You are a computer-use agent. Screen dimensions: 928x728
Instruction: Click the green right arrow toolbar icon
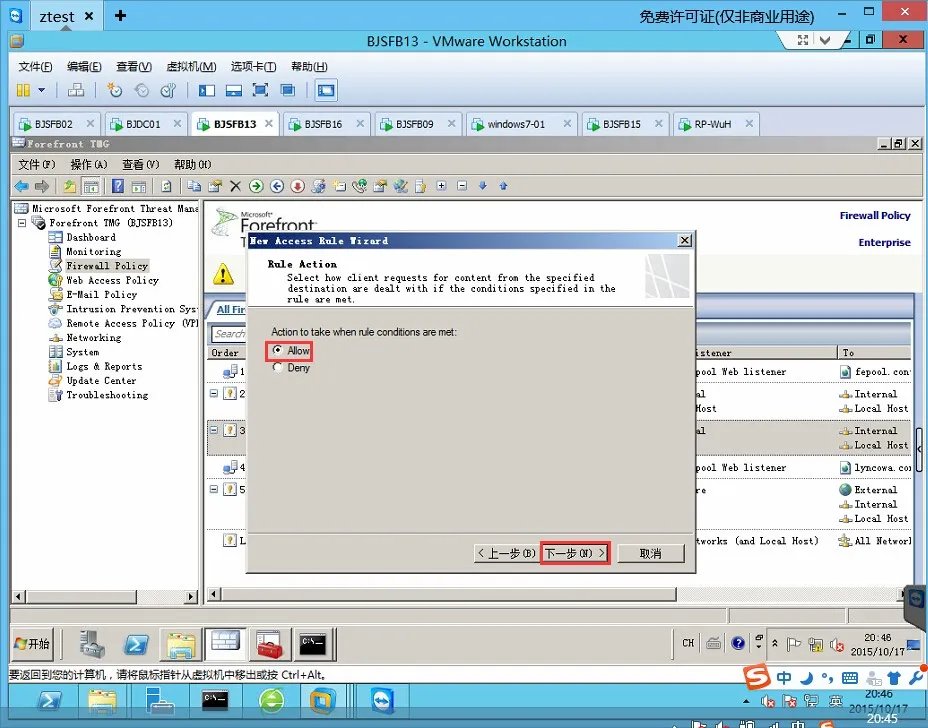pos(256,186)
